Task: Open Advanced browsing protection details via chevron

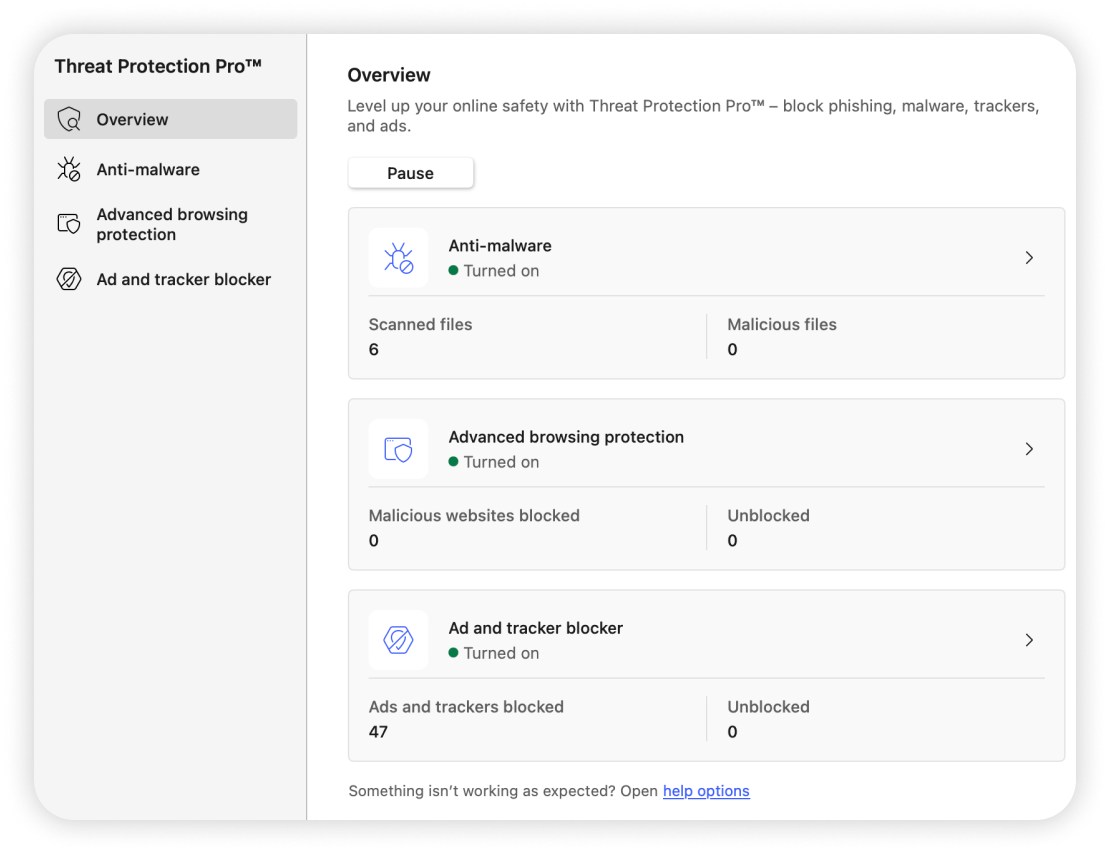Action: (1029, 449)
